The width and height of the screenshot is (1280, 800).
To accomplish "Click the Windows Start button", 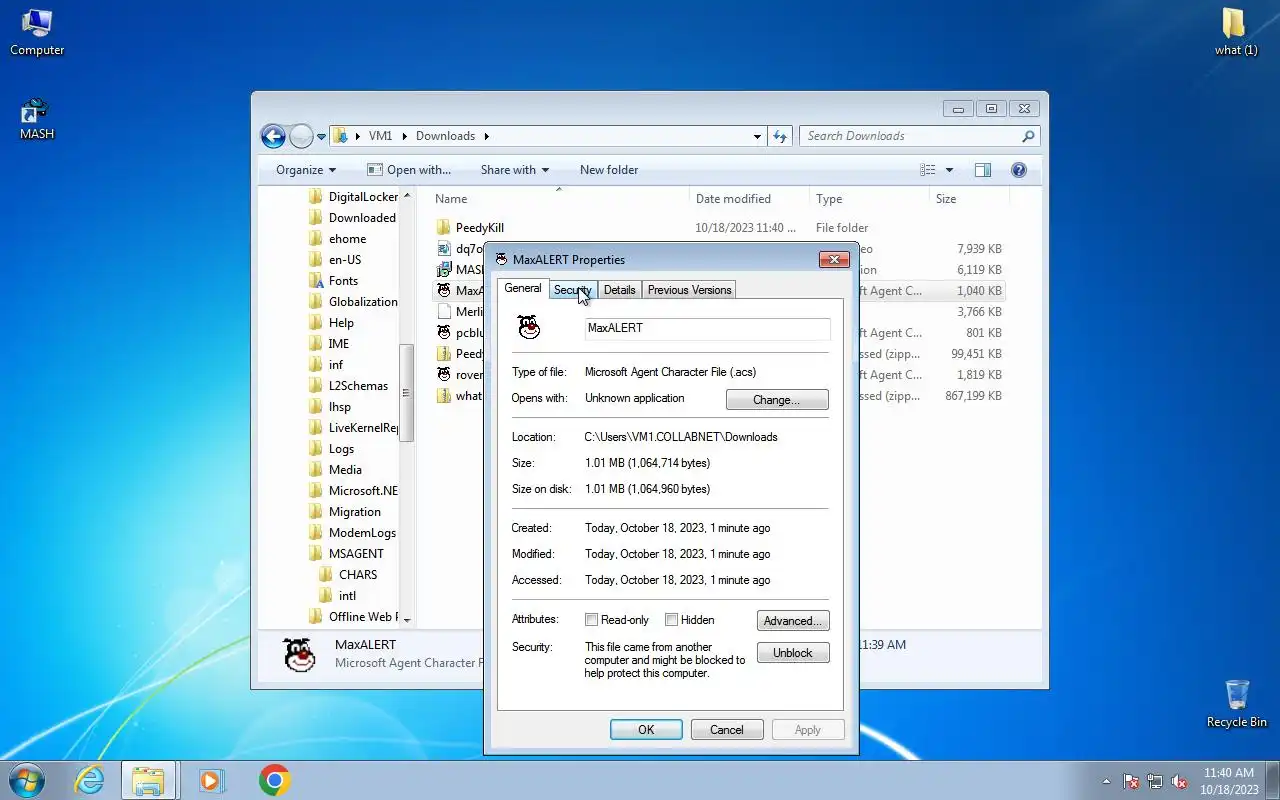I will click(27, 780).
